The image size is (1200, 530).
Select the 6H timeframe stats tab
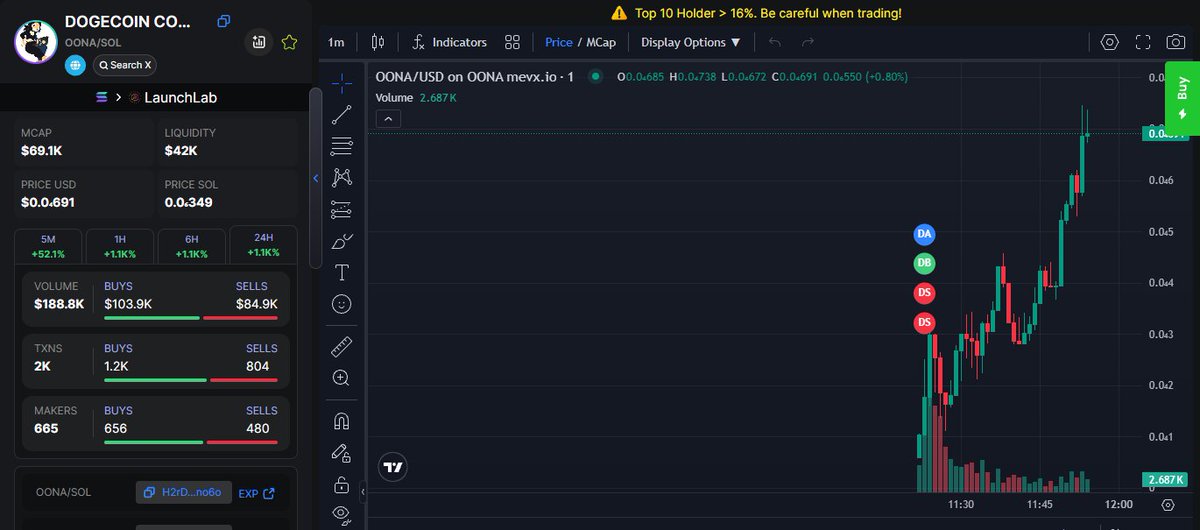[192, 247]
